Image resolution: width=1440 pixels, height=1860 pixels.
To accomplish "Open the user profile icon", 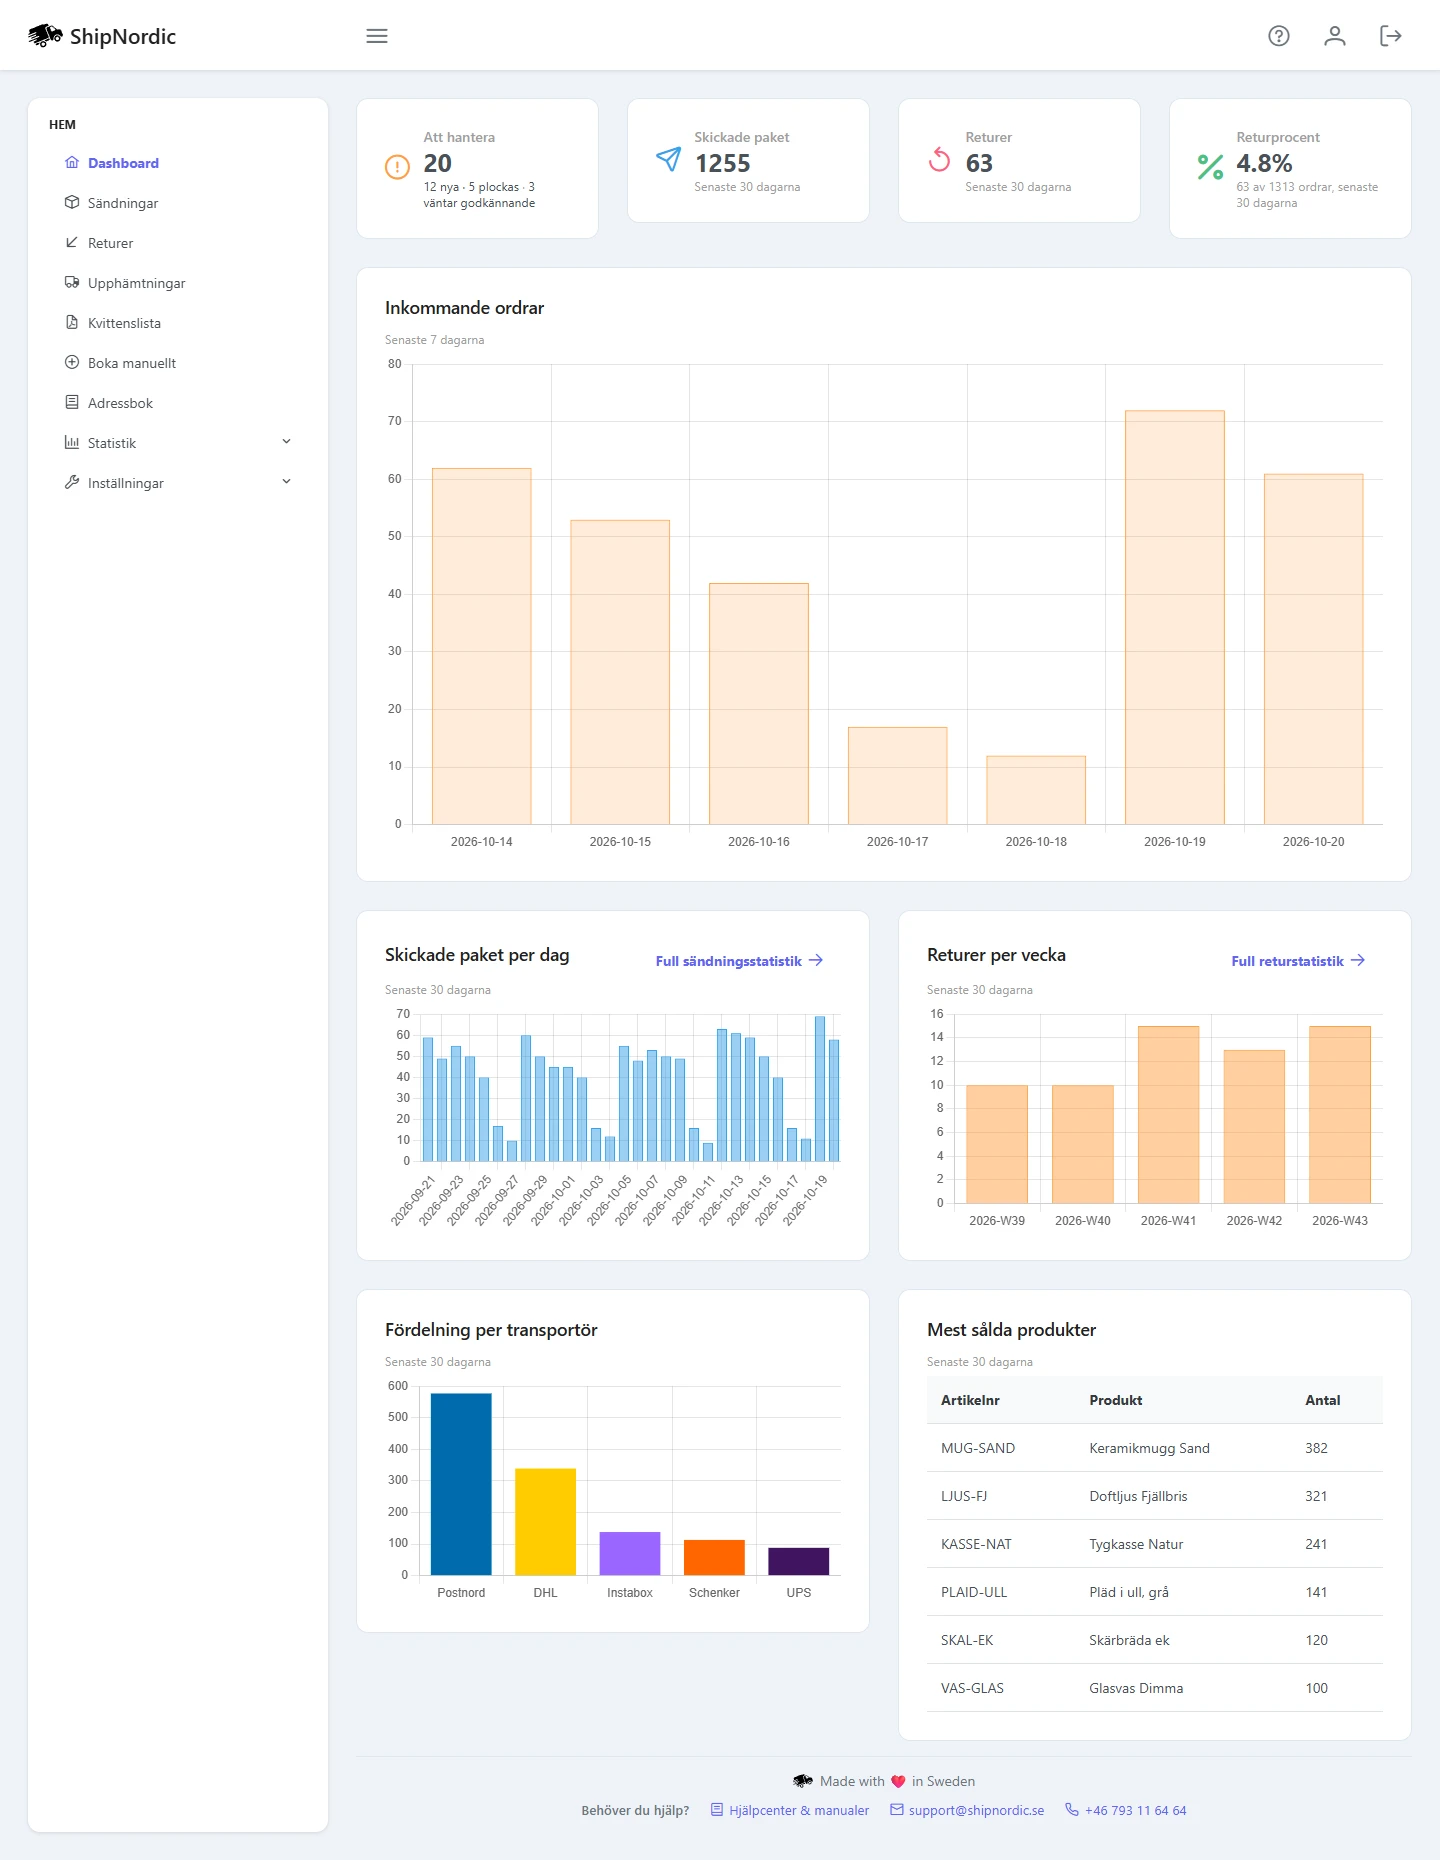I will (1335, 36).
